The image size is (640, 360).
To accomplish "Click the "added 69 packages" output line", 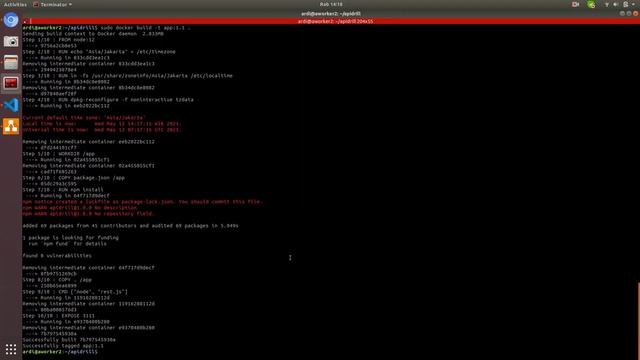I will coord(131,226).
